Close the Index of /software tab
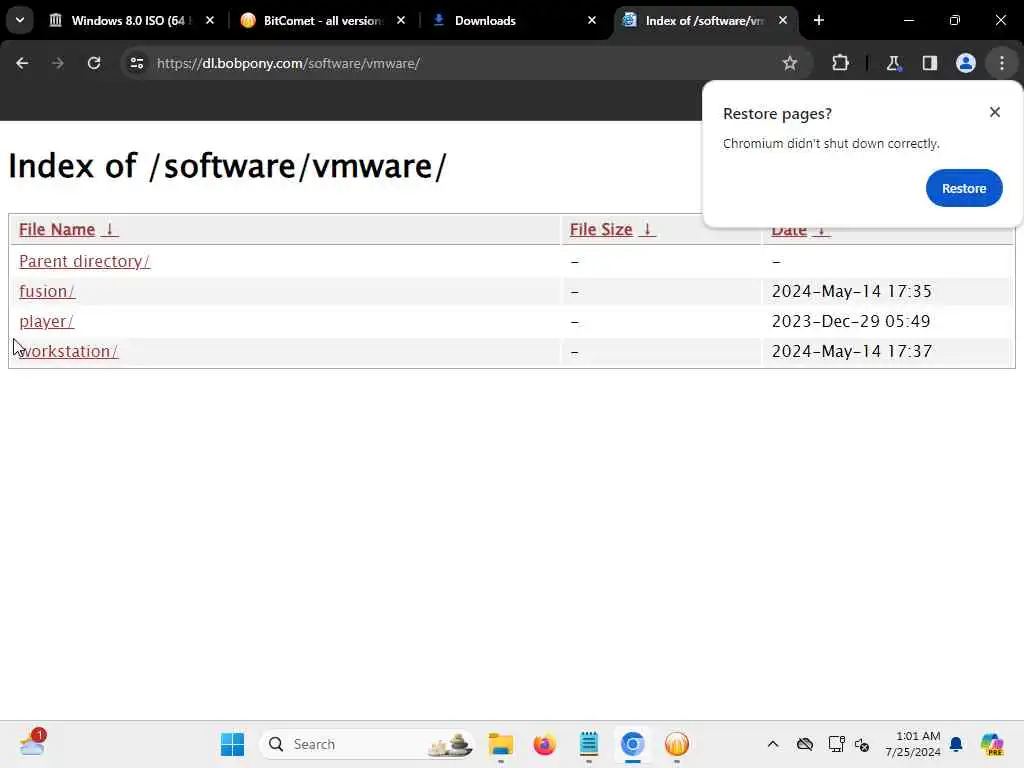The height and width of the screenshot is (768, 1024). click(782, 21)
